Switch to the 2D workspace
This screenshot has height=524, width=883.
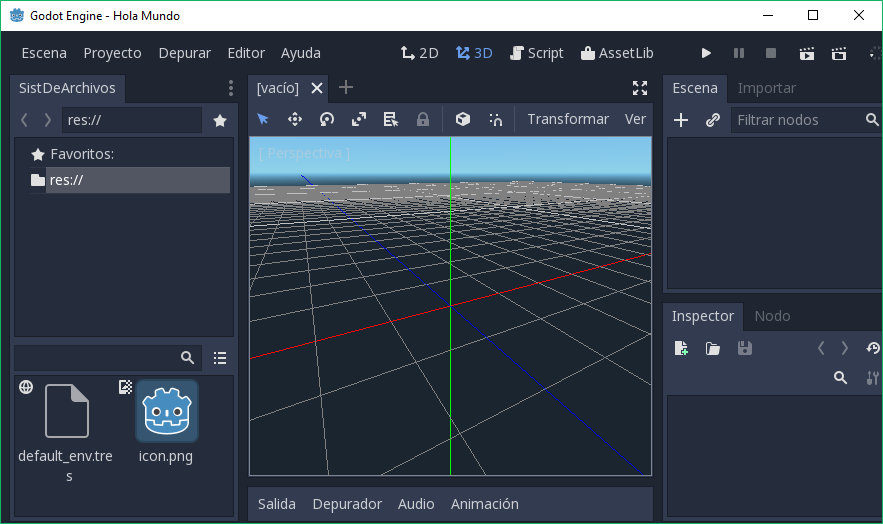coord(420,53)
